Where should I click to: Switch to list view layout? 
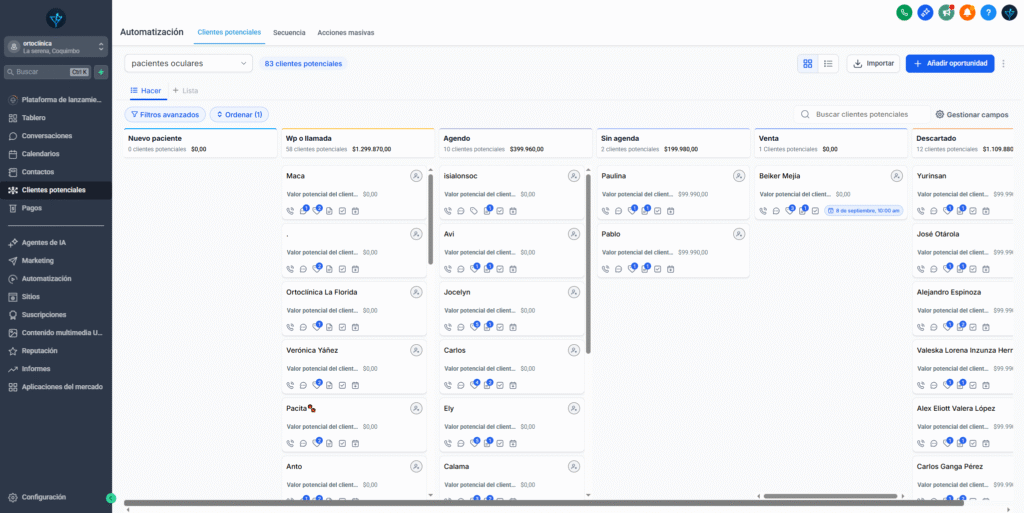tap(829, 63)
